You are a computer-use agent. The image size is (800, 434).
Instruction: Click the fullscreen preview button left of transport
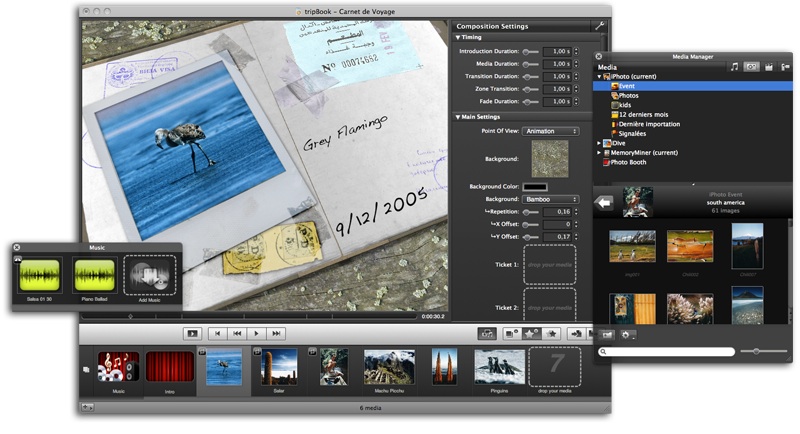point(192,333)
